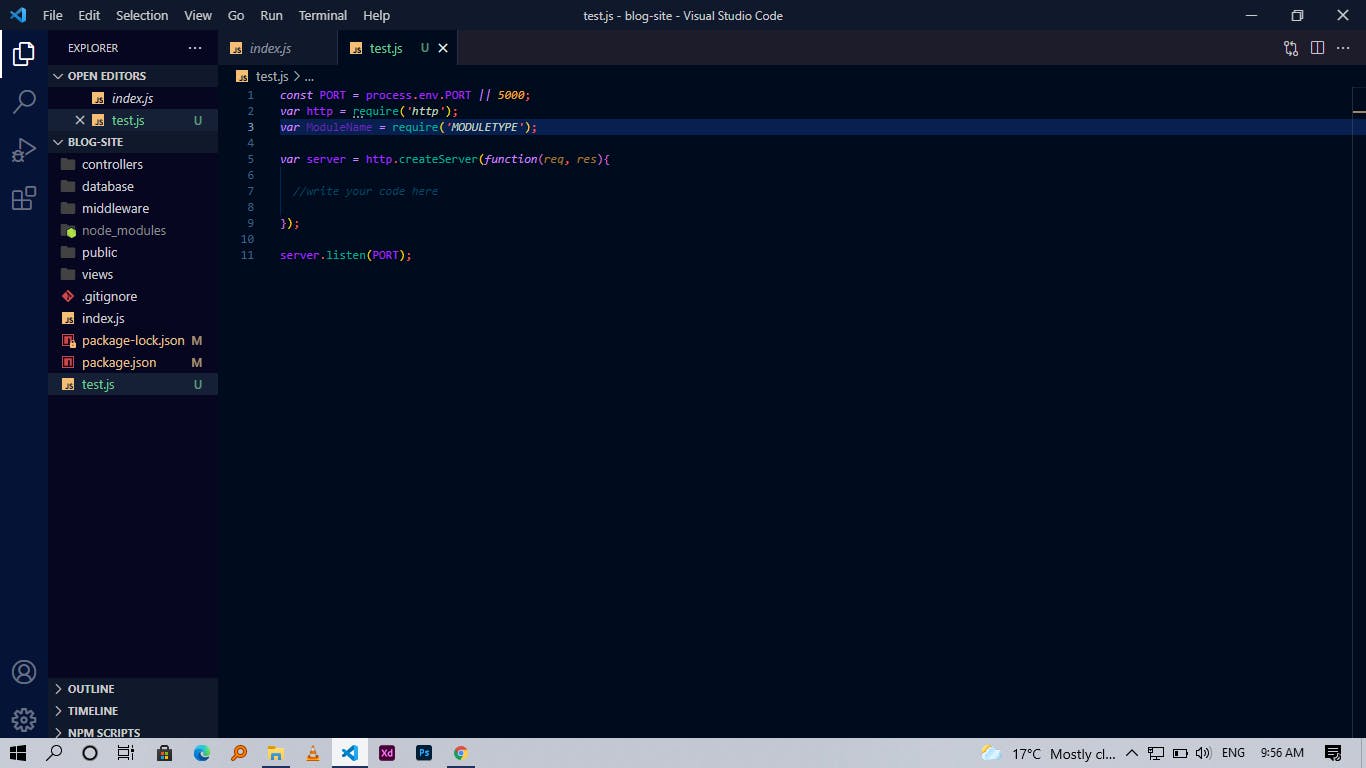Expand the NPM Scripts section
The height and width of the screenshot is (768, 1366).
point(133,732)
